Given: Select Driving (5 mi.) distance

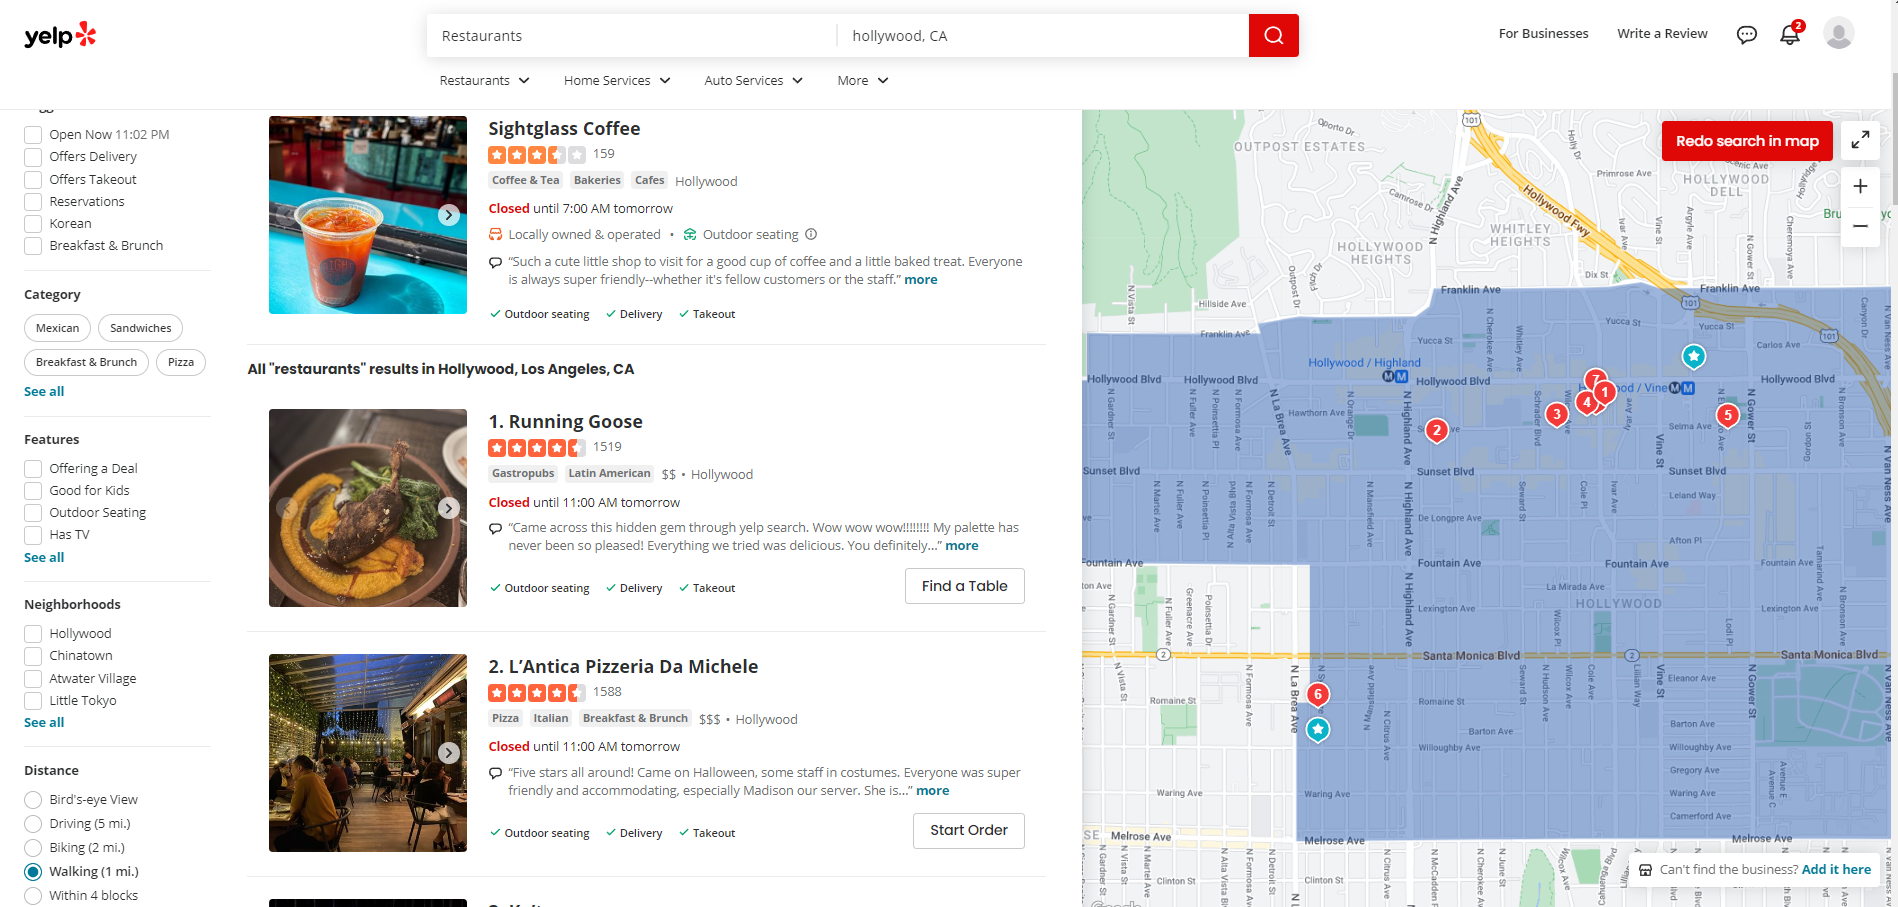Looking at the screenshot, I should click(x=33, y=824).
